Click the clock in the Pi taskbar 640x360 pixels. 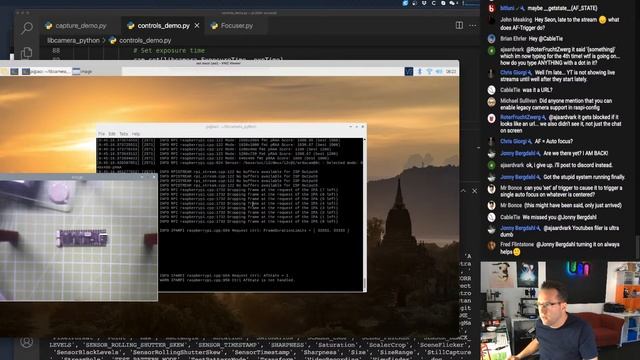coord(451,71)
